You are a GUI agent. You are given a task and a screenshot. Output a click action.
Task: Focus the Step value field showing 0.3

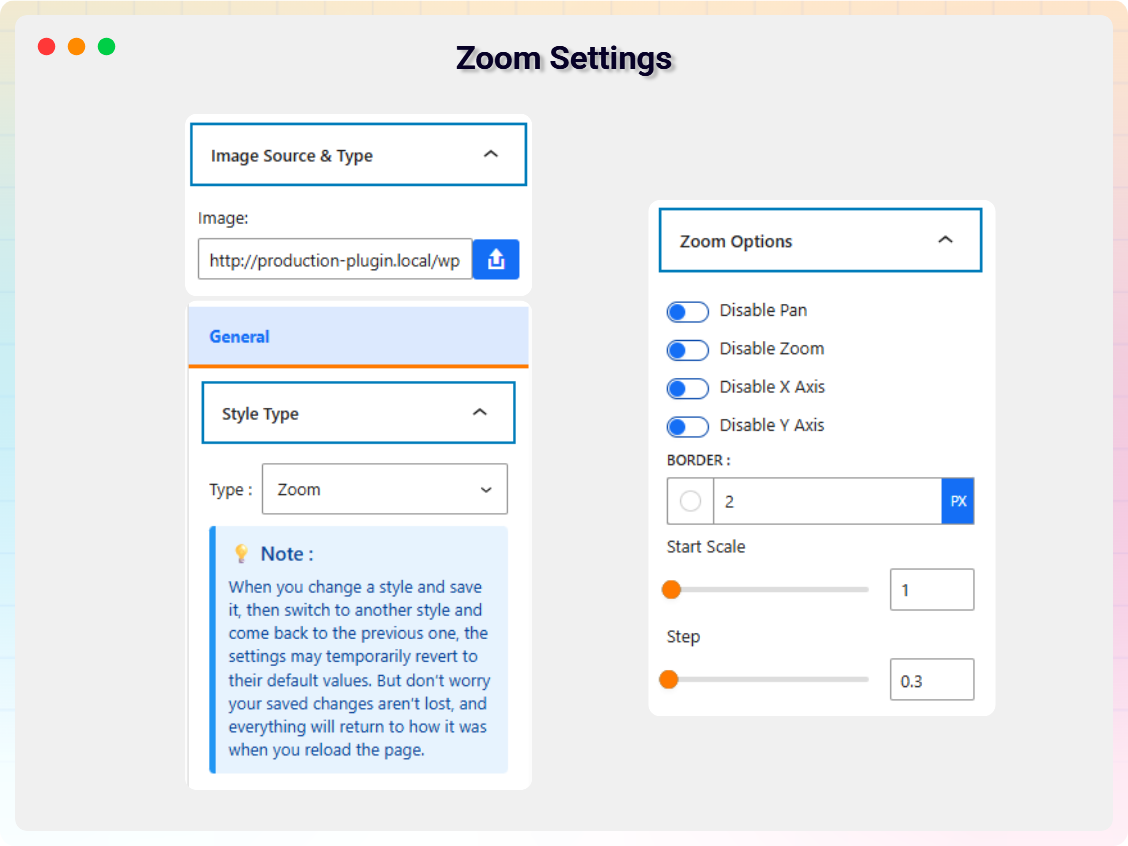931,681
